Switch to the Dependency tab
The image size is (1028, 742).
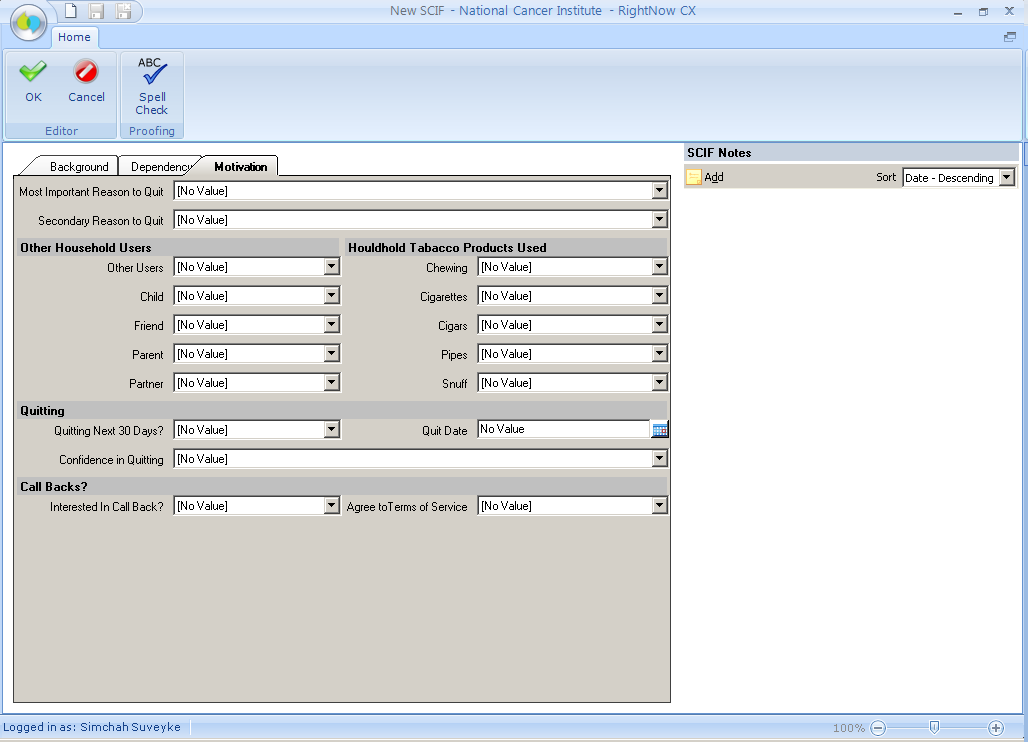click(159, 167)
